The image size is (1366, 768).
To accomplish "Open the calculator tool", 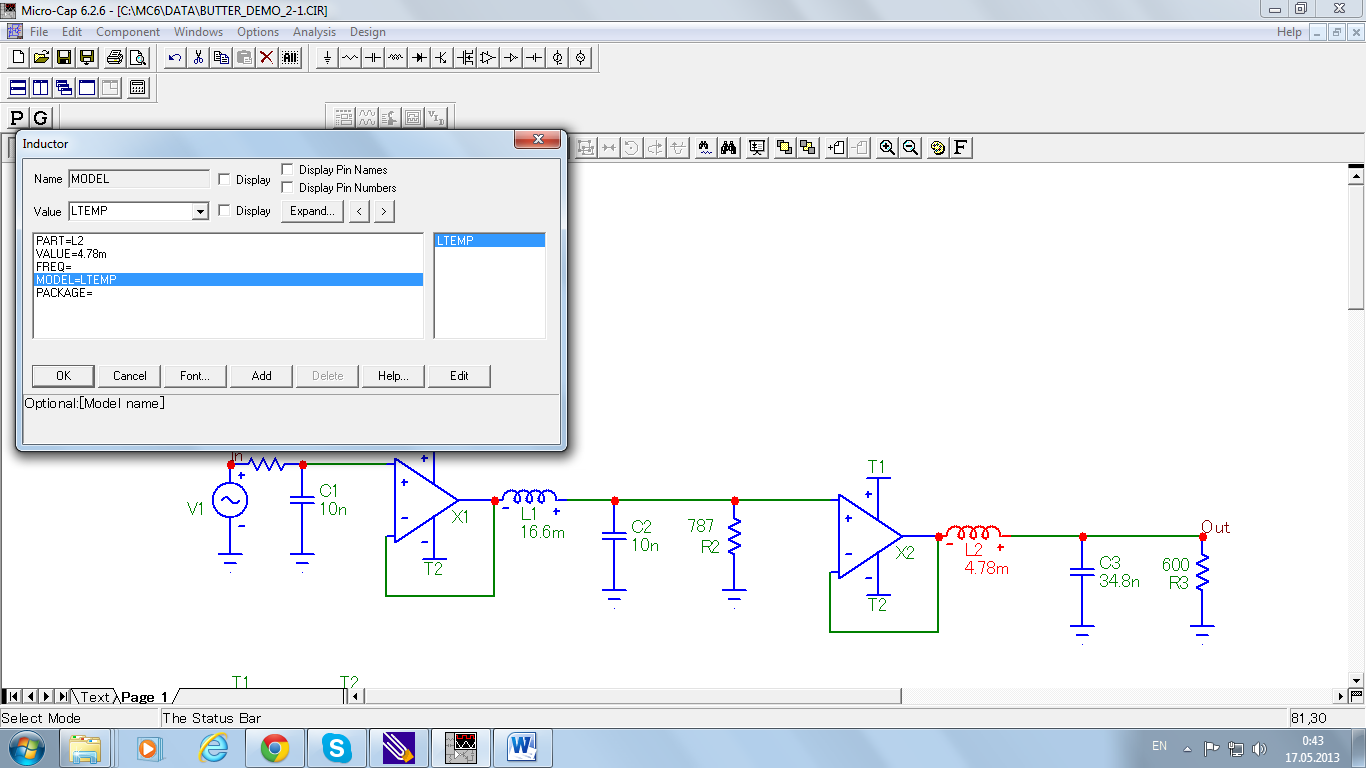I will (x=138, y=88).
